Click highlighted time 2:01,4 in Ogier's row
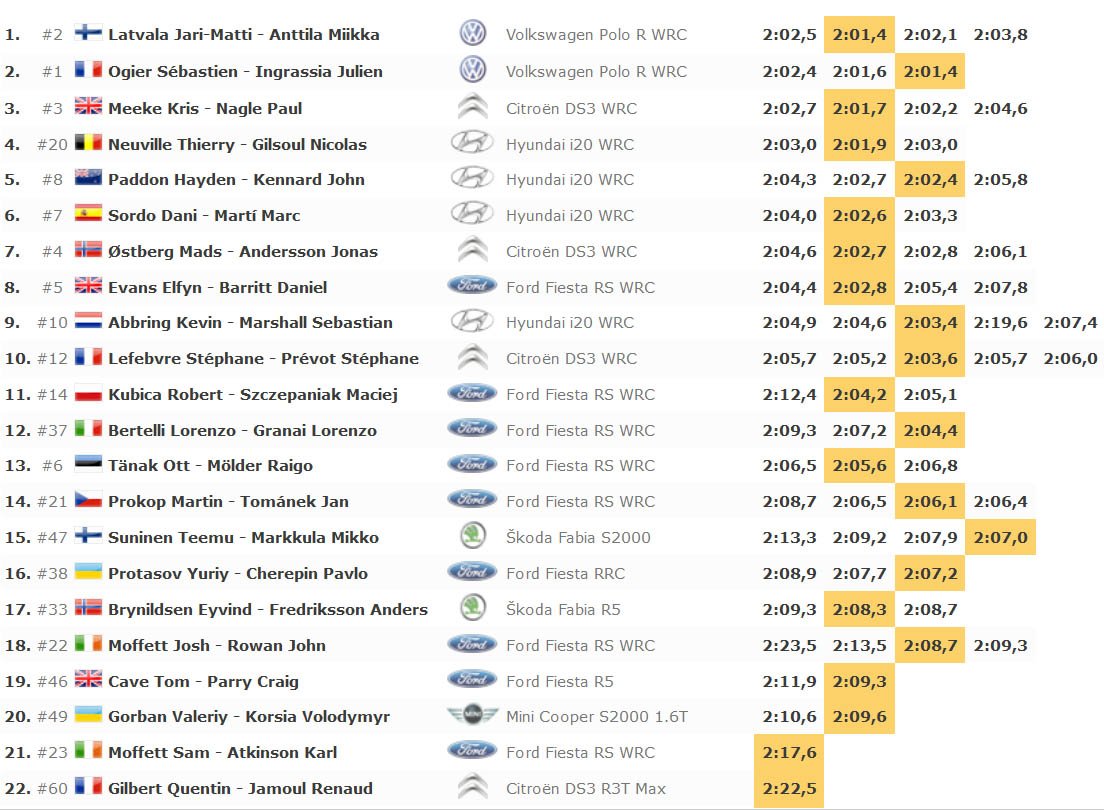 pyautogui.click(x=930, y=72)
